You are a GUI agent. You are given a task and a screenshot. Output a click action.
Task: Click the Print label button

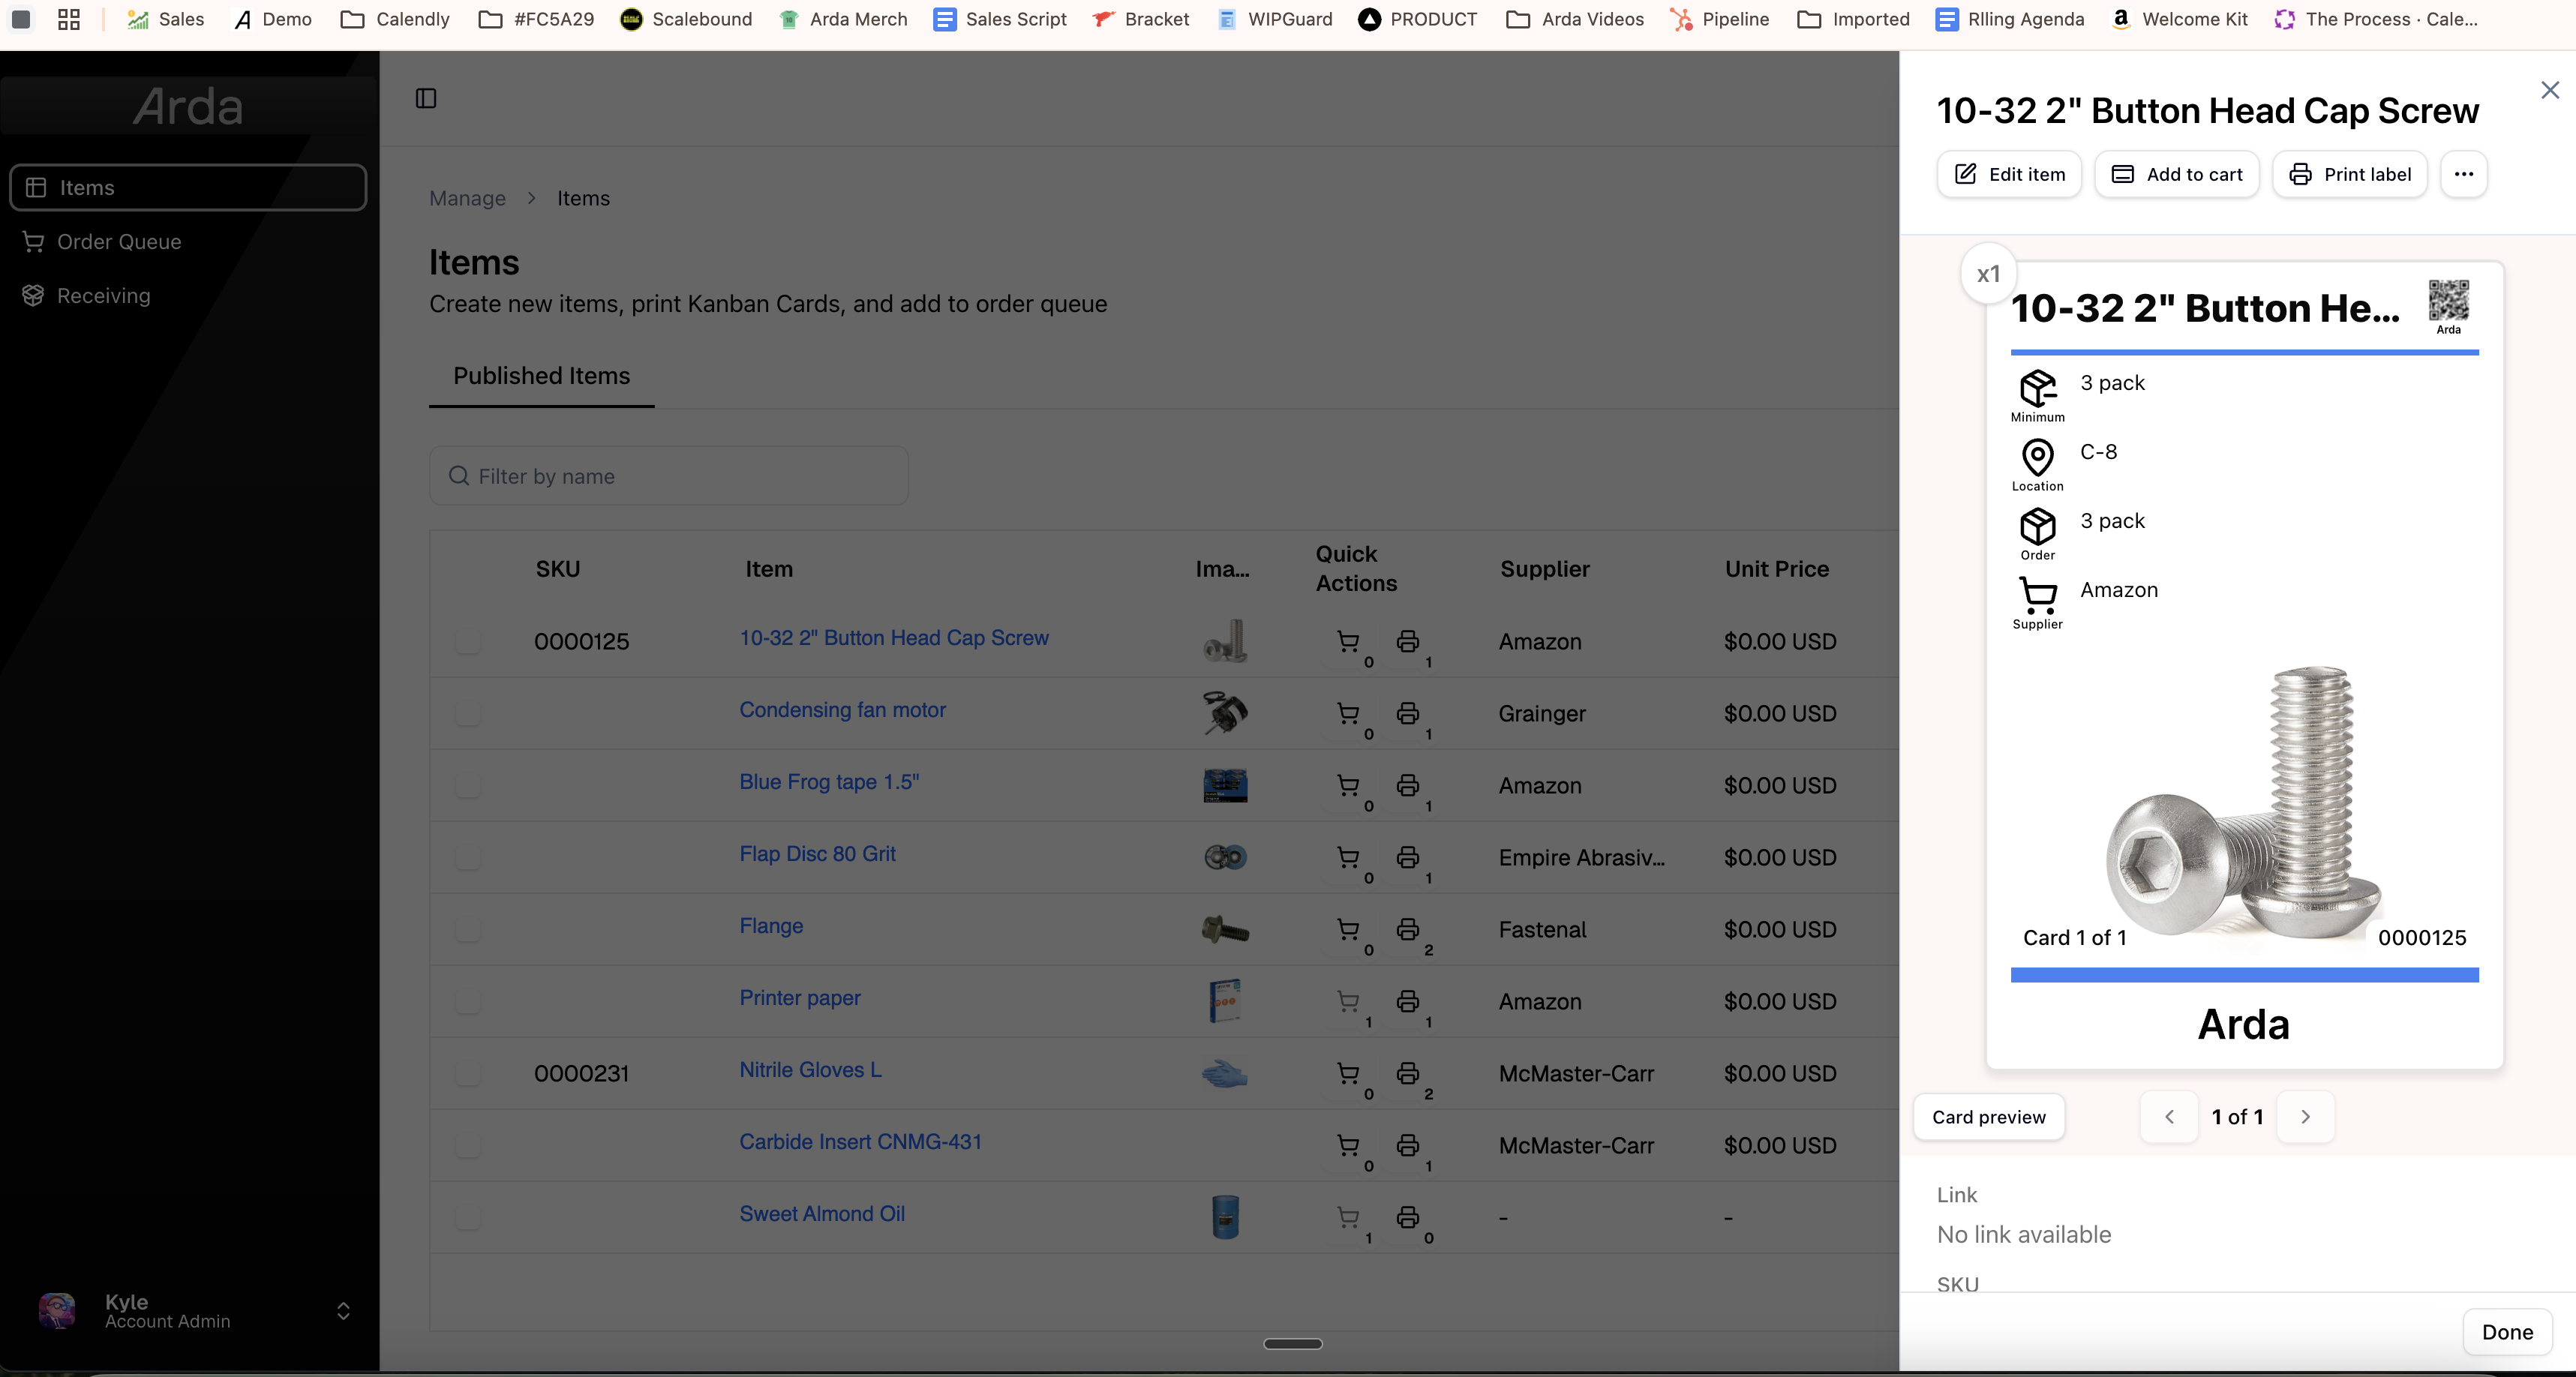(2349, 174)
